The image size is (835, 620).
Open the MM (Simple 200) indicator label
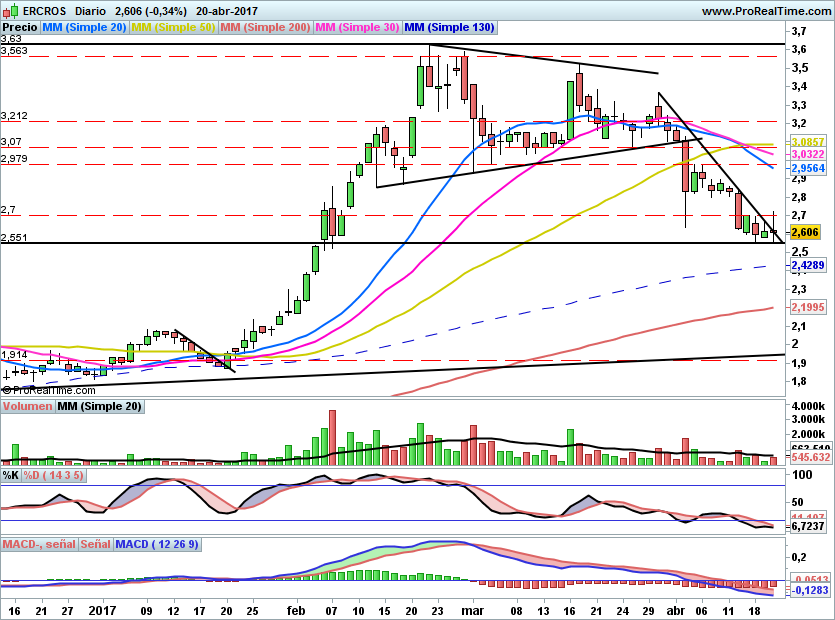(265, 27)
